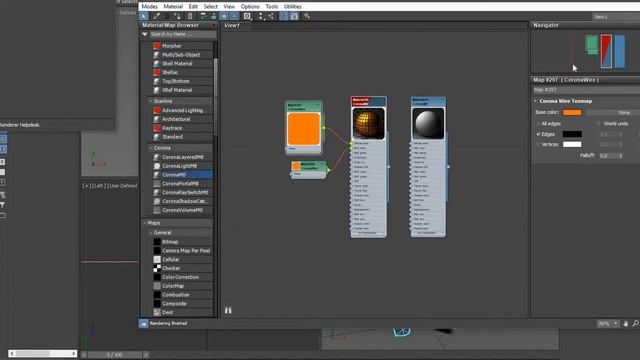Open the Select menu
Image resolution: width=640 pixels, height=360 pixels.
click(x=211, y=7)
